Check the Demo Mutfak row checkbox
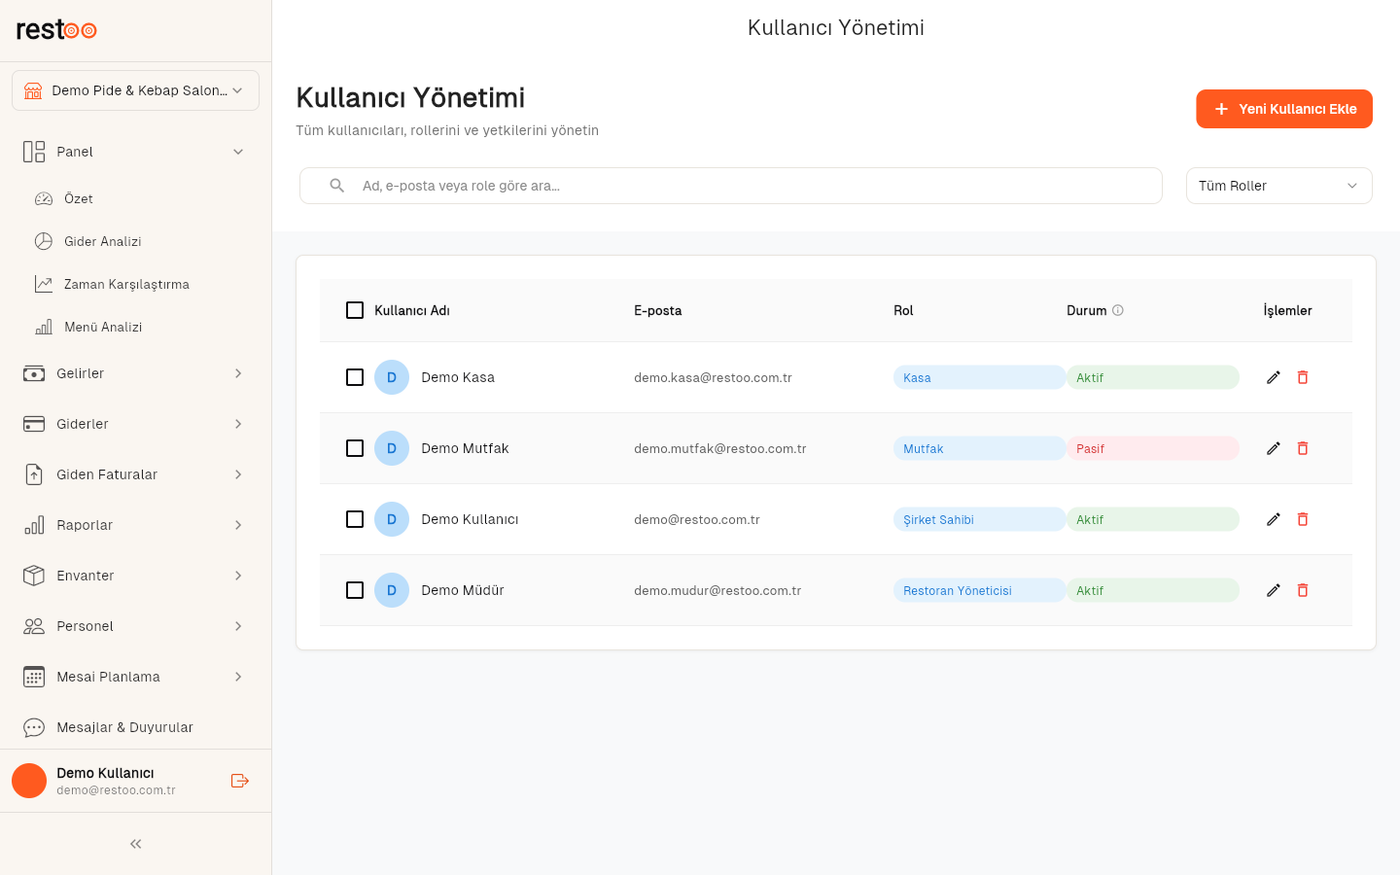The width and height of the screenshot is (1400, 875). coord(355,448)
